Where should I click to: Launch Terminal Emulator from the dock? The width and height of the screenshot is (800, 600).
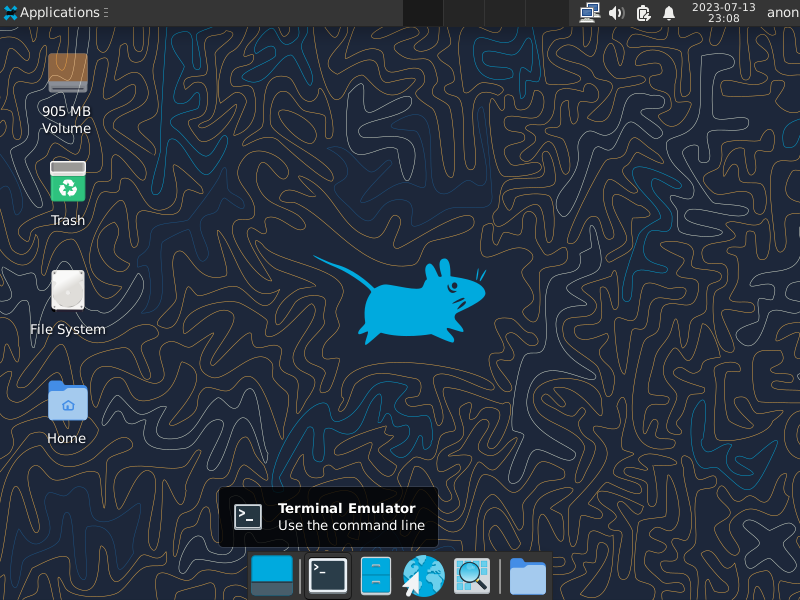(x=328, y=576)
